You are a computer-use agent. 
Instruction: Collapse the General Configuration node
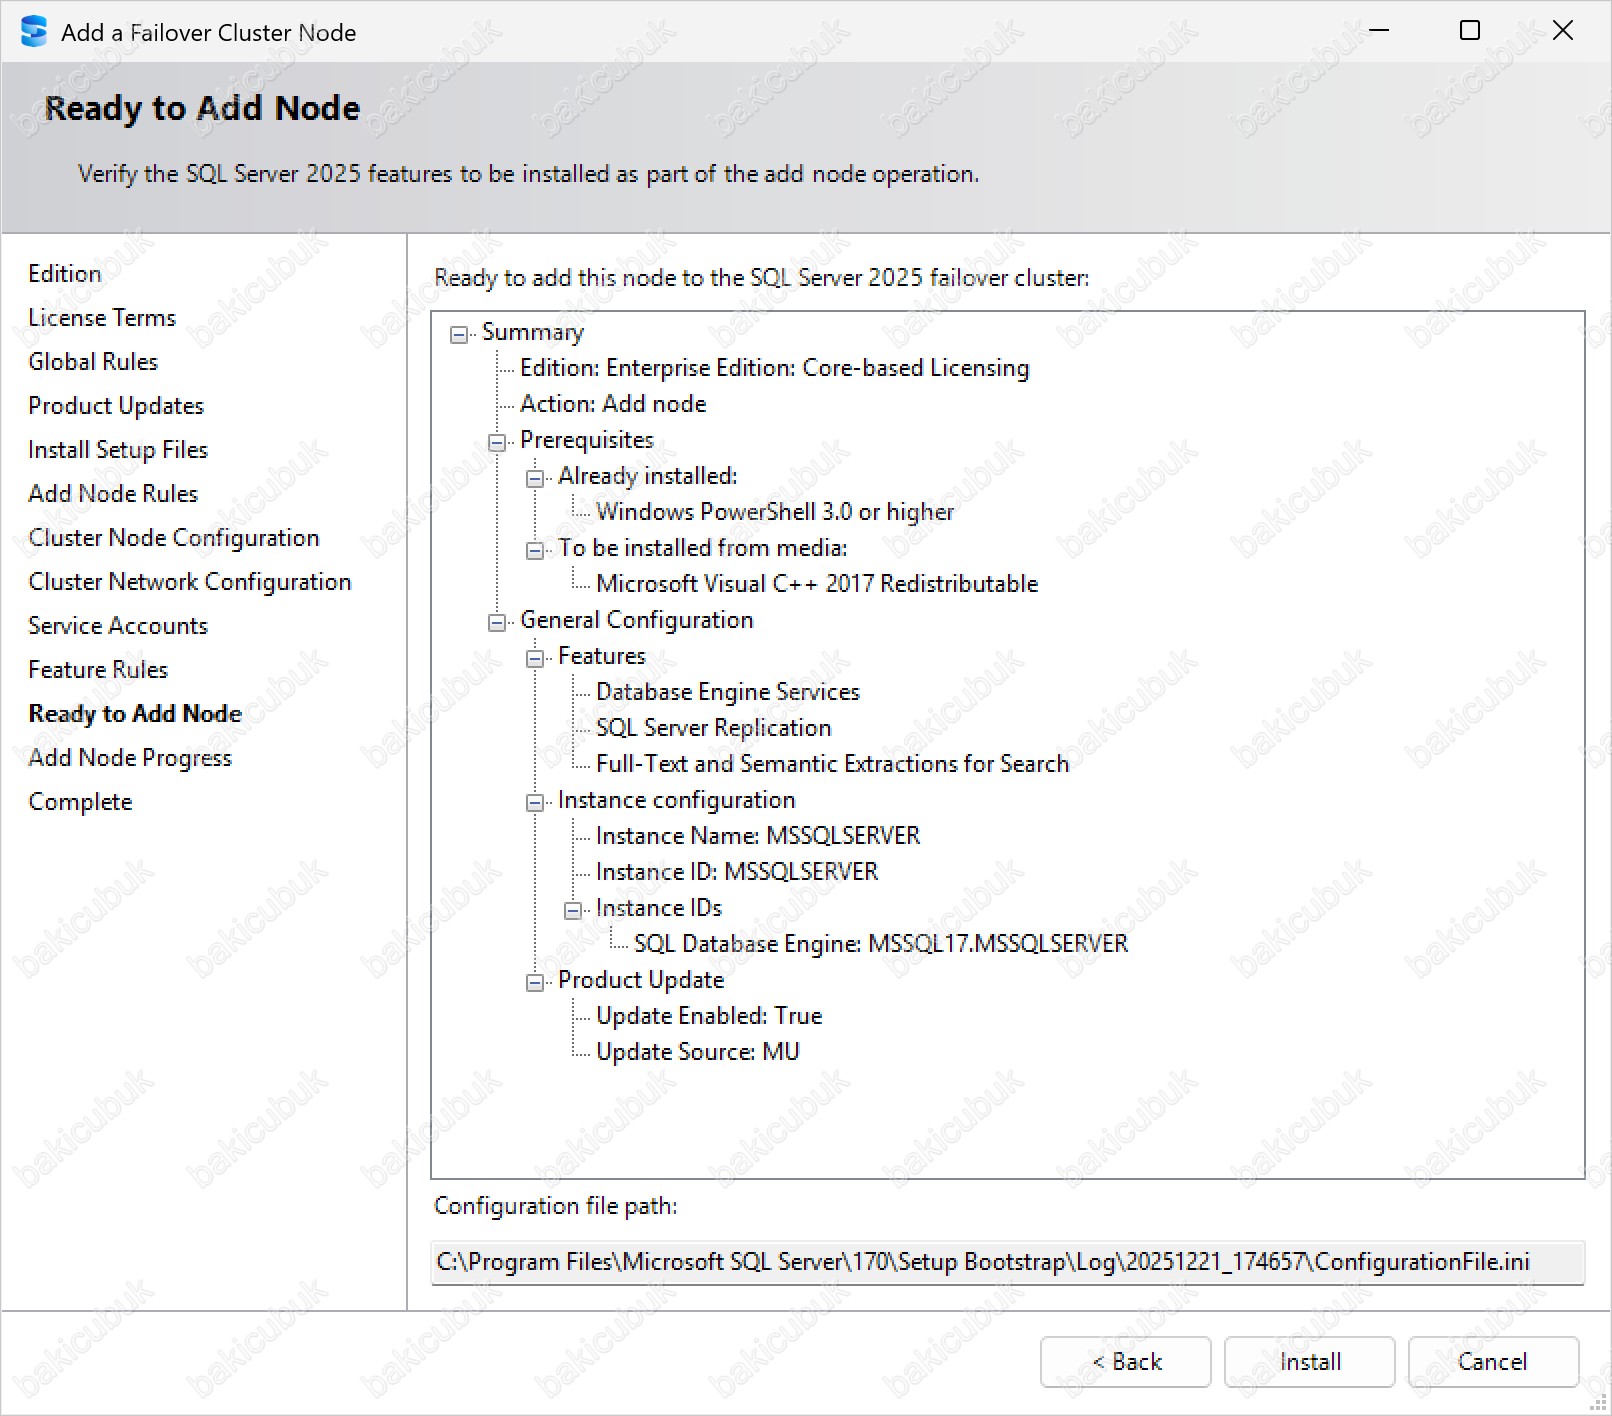click(x=497, y=622)
